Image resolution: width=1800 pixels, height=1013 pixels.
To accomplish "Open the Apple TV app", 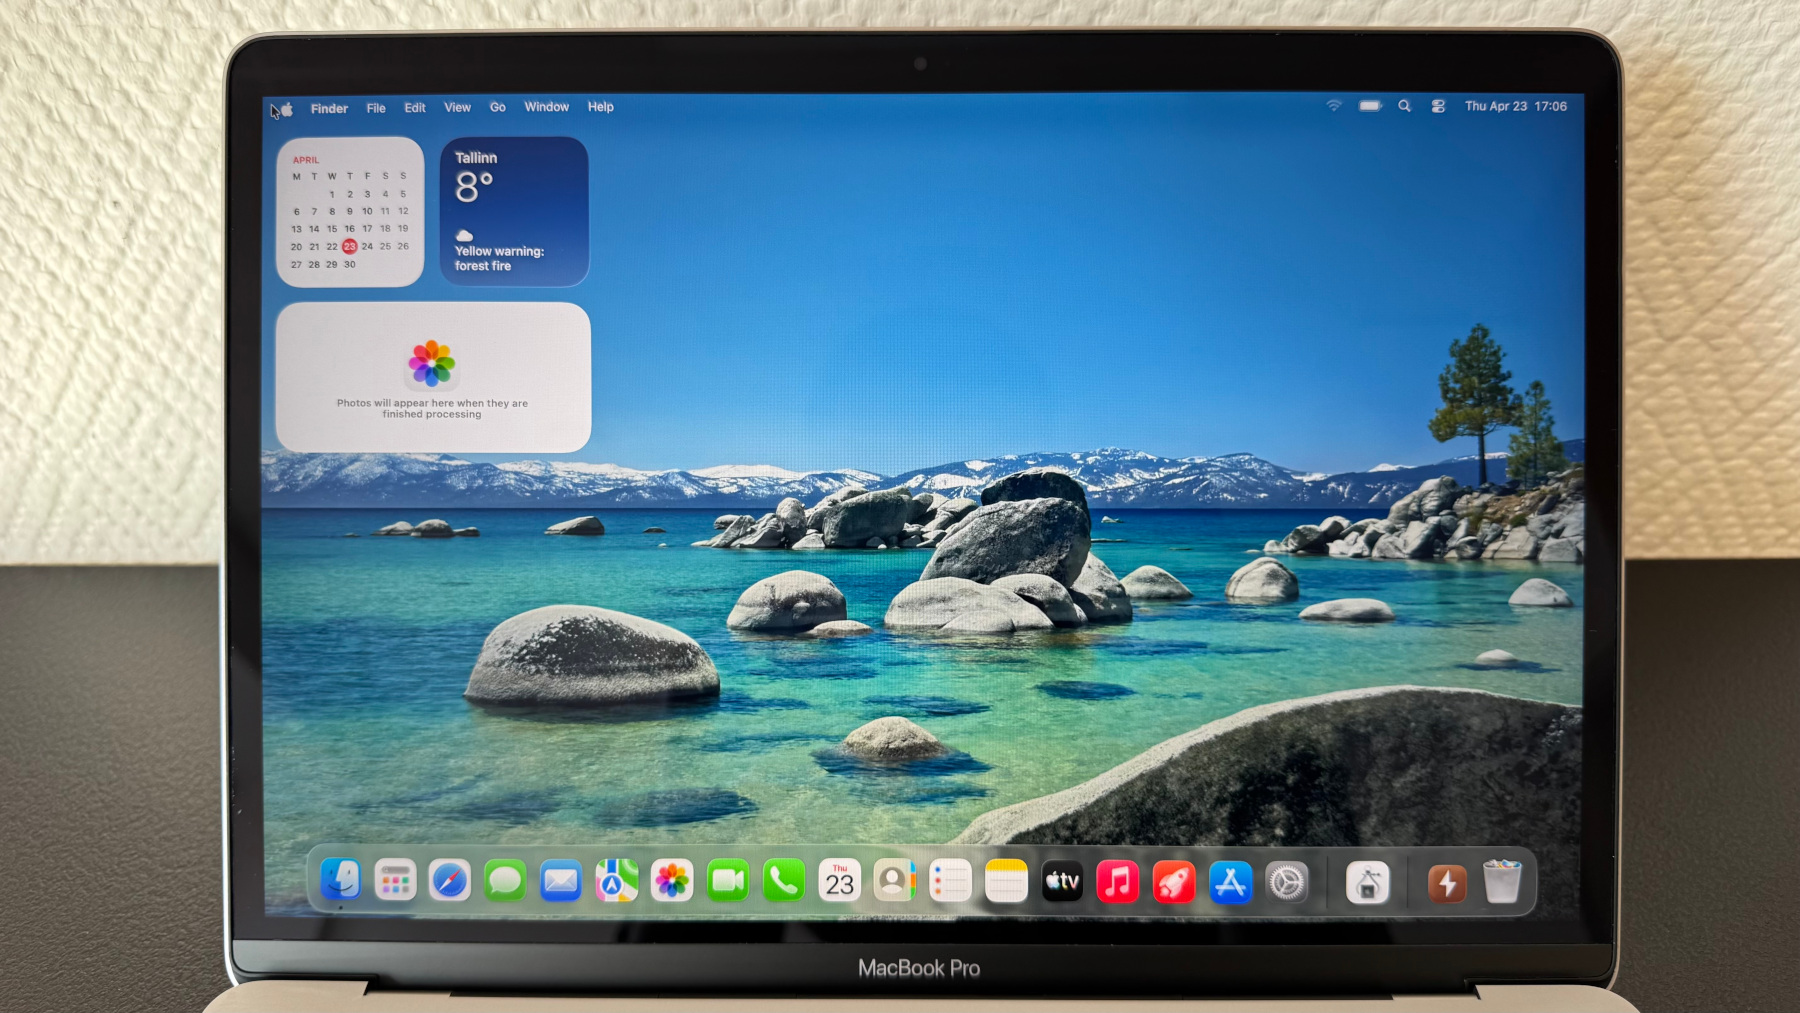I will tap(1062, 882).
